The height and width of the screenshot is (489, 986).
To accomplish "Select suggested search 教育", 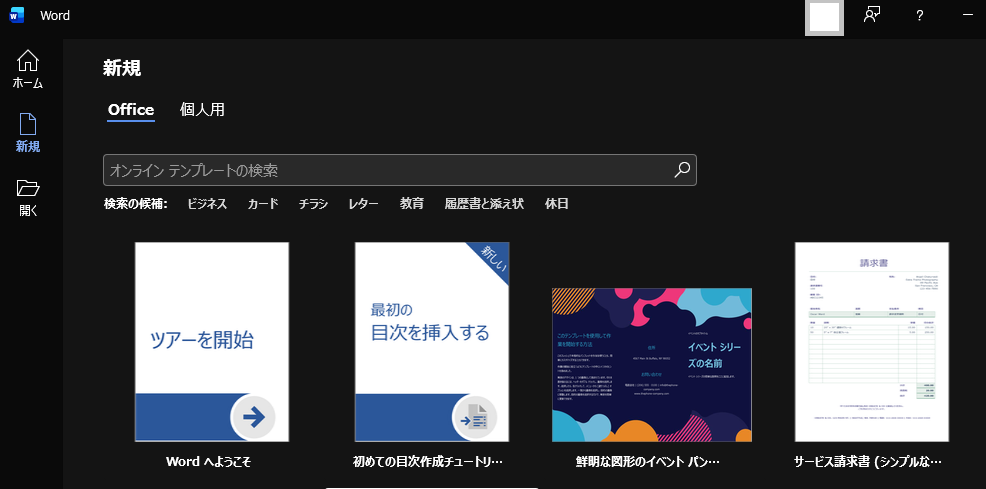I will 412,204.
